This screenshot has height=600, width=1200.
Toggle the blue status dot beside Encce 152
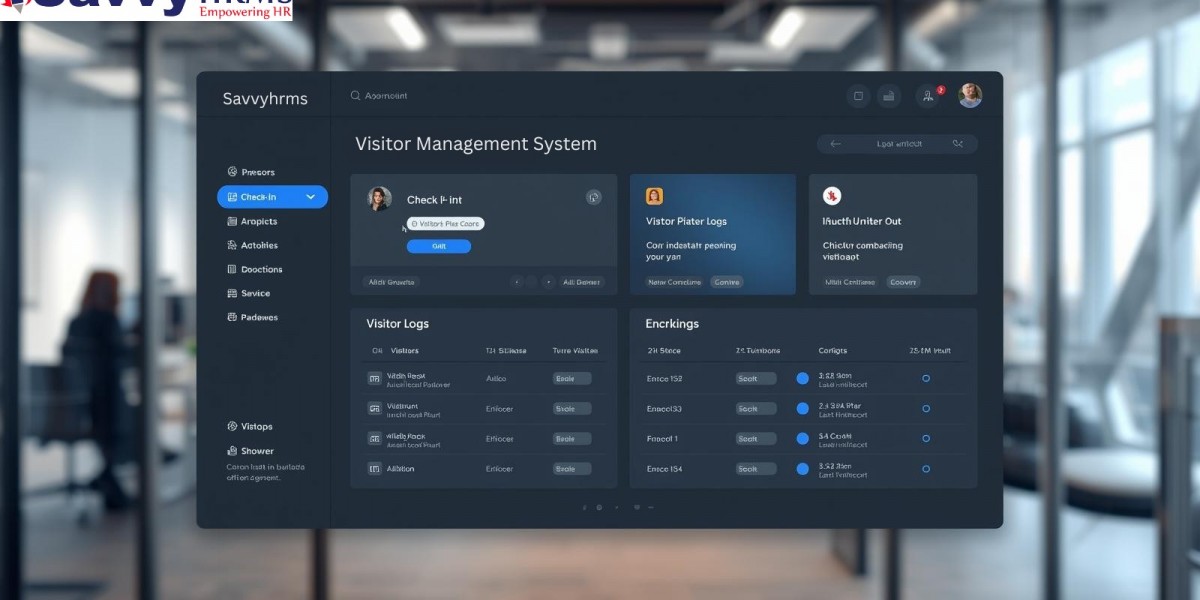click(801, 378)
